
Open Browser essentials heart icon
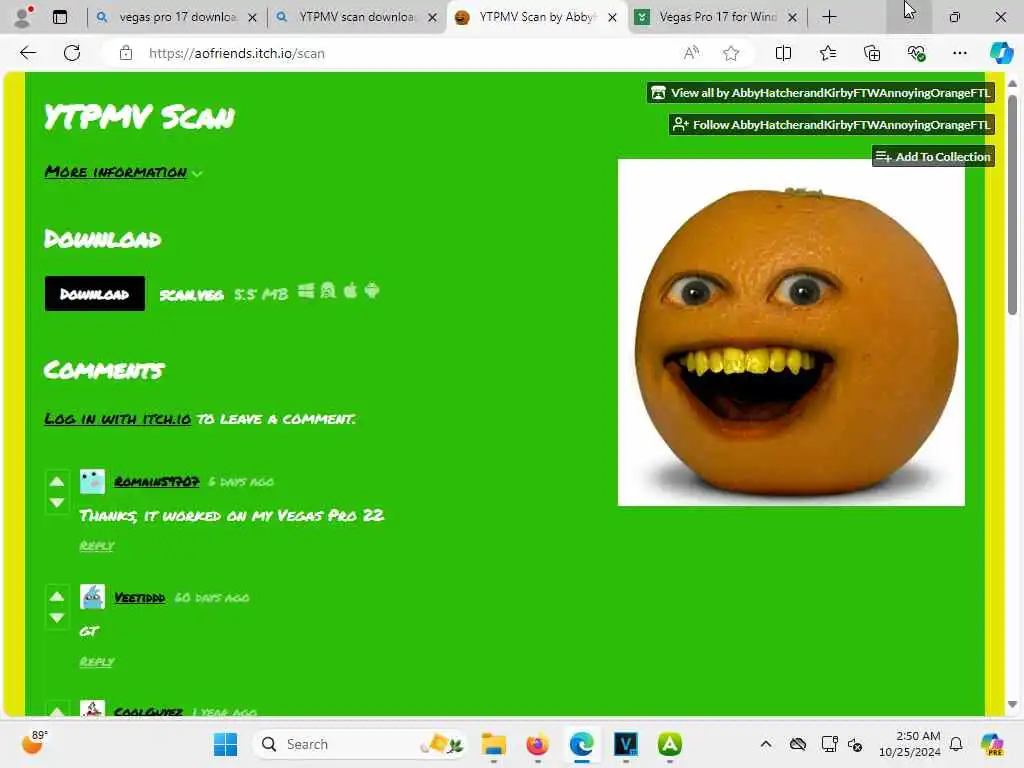916,53
